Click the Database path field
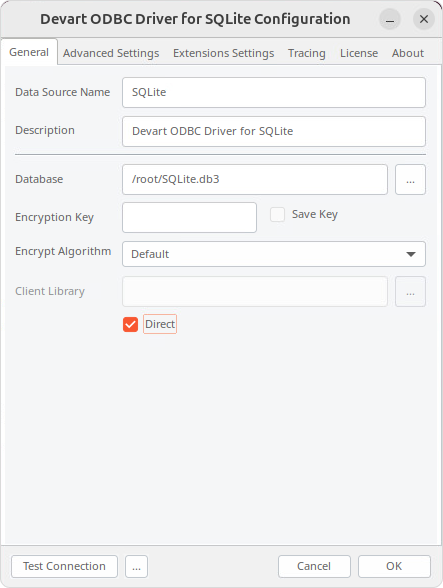 [x=255, y=179]
